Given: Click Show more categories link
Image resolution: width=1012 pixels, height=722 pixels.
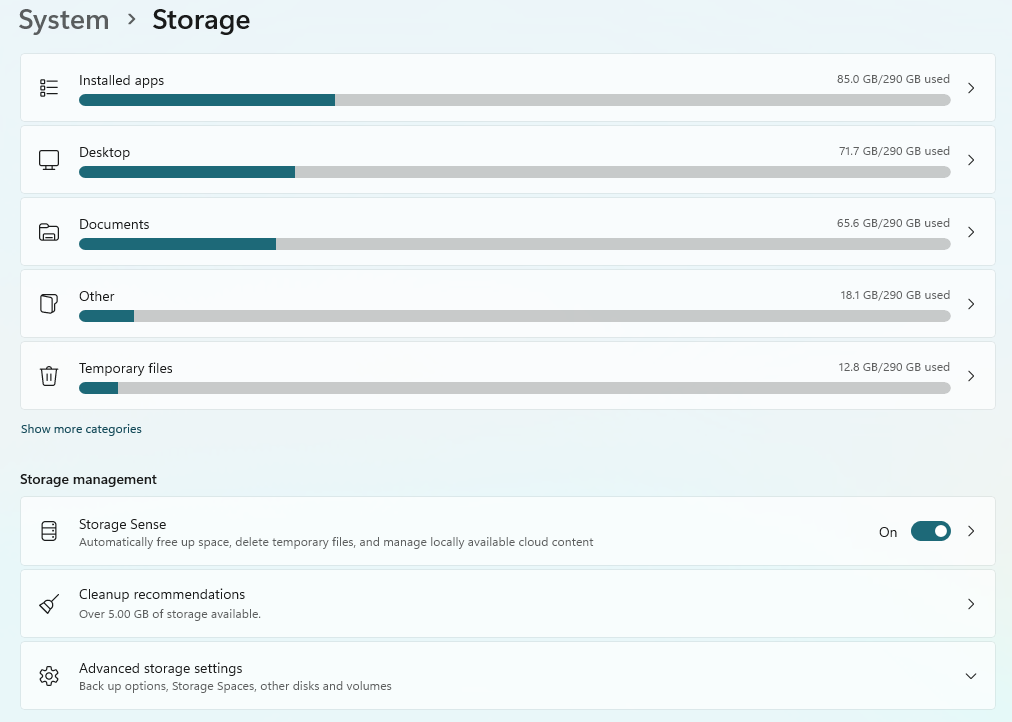Looking at the screenshot, I should 81,429.
